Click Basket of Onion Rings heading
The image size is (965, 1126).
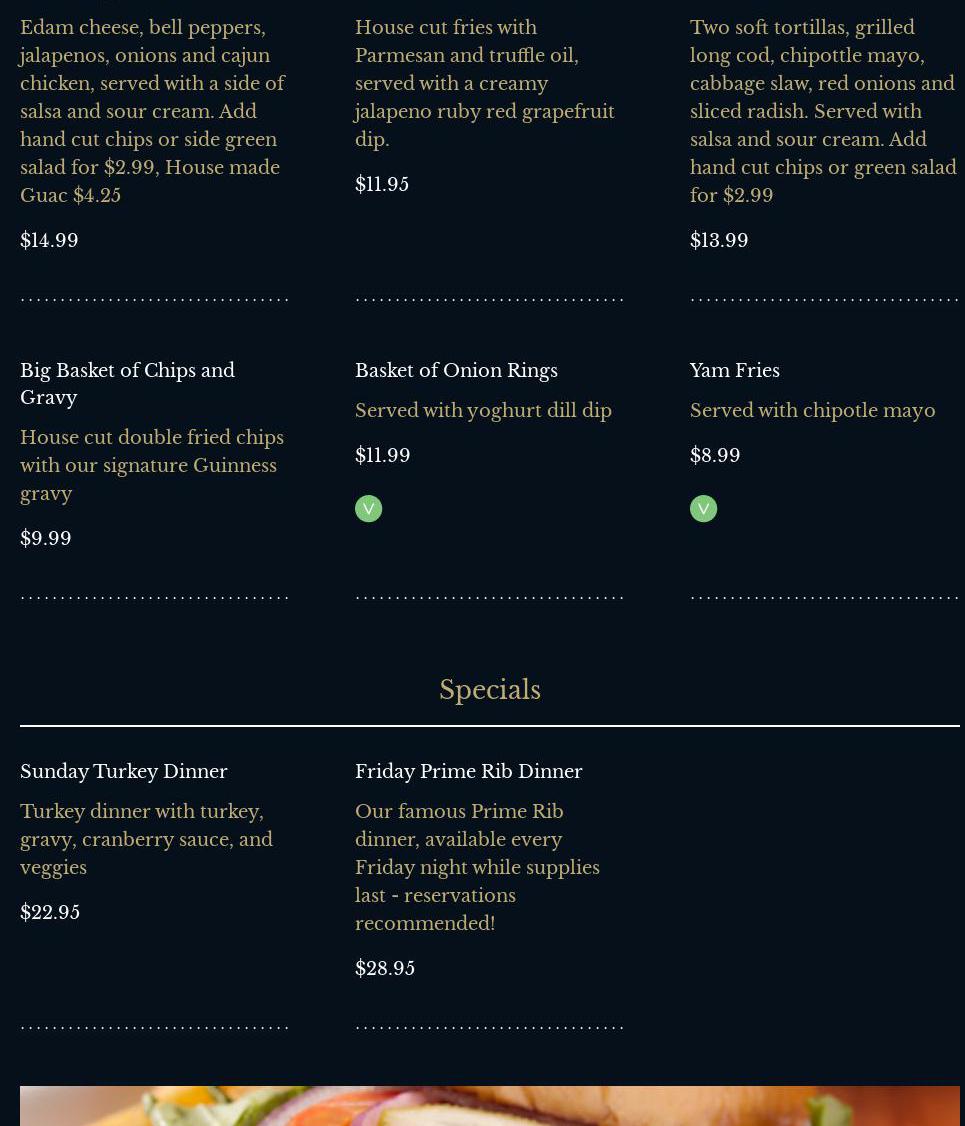456,370
